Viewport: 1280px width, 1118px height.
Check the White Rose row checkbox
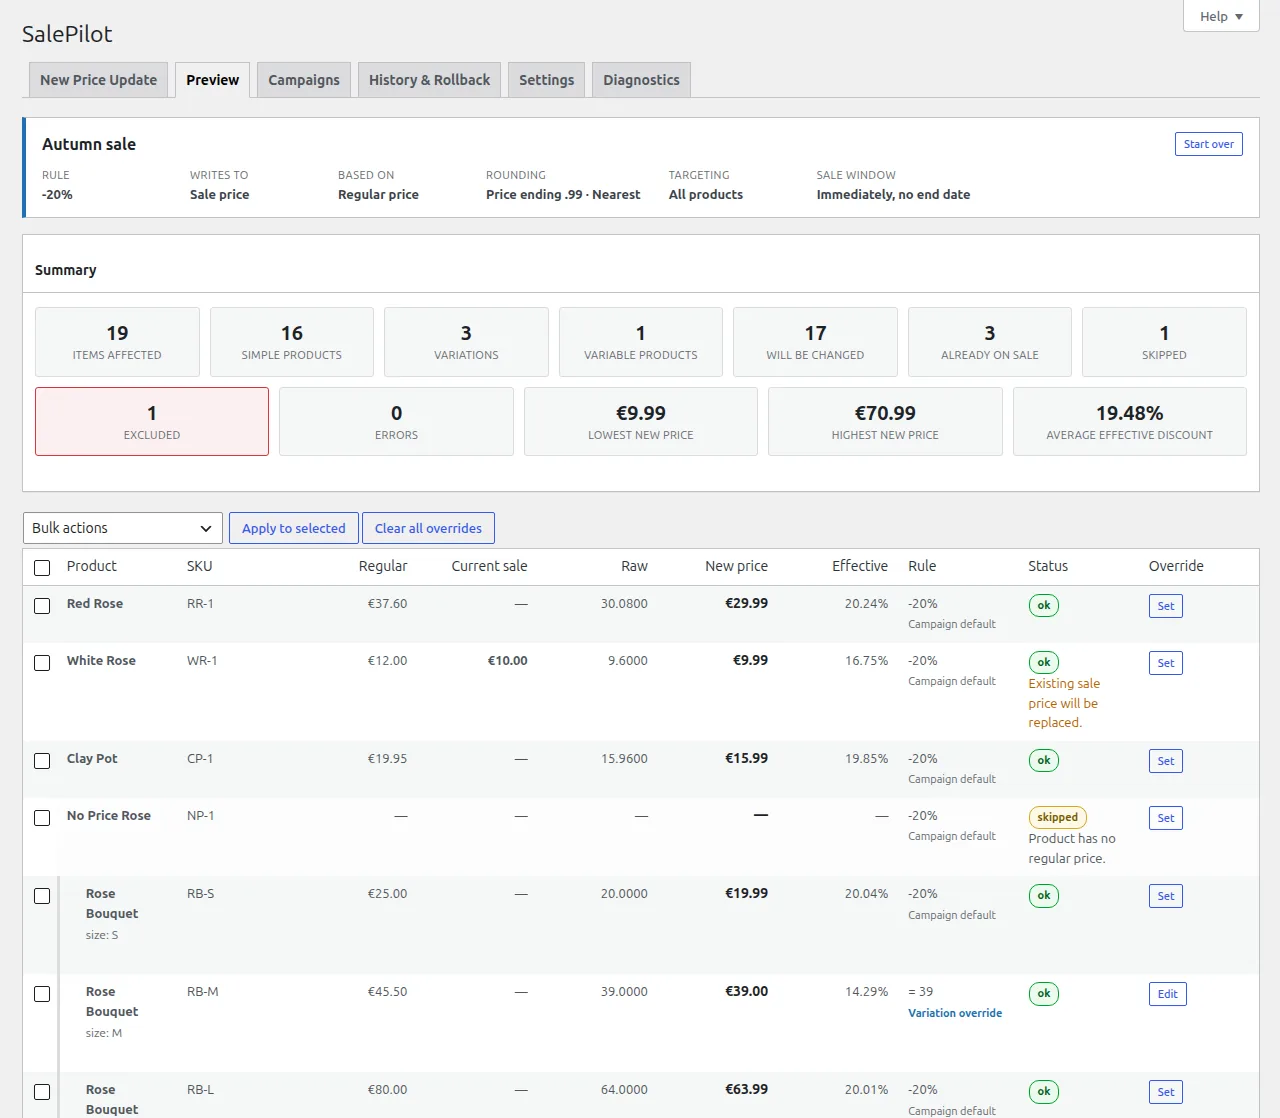[42, 663]
